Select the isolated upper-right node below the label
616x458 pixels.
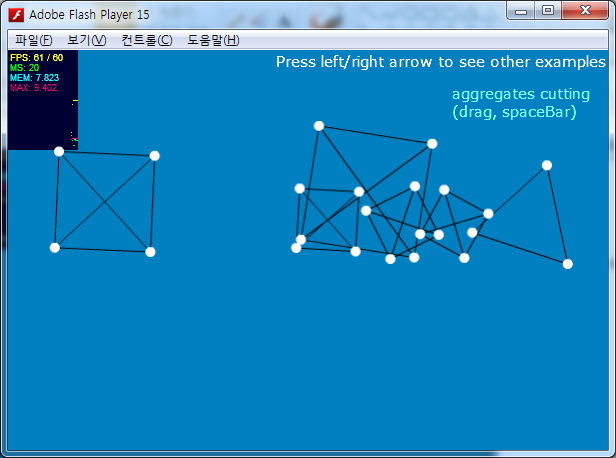point(547,165)
